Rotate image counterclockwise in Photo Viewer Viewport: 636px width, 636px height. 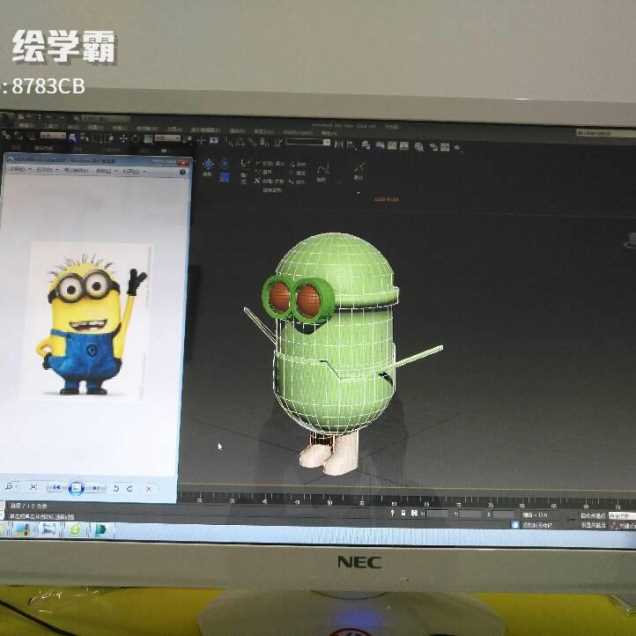[x=116, y=488]
